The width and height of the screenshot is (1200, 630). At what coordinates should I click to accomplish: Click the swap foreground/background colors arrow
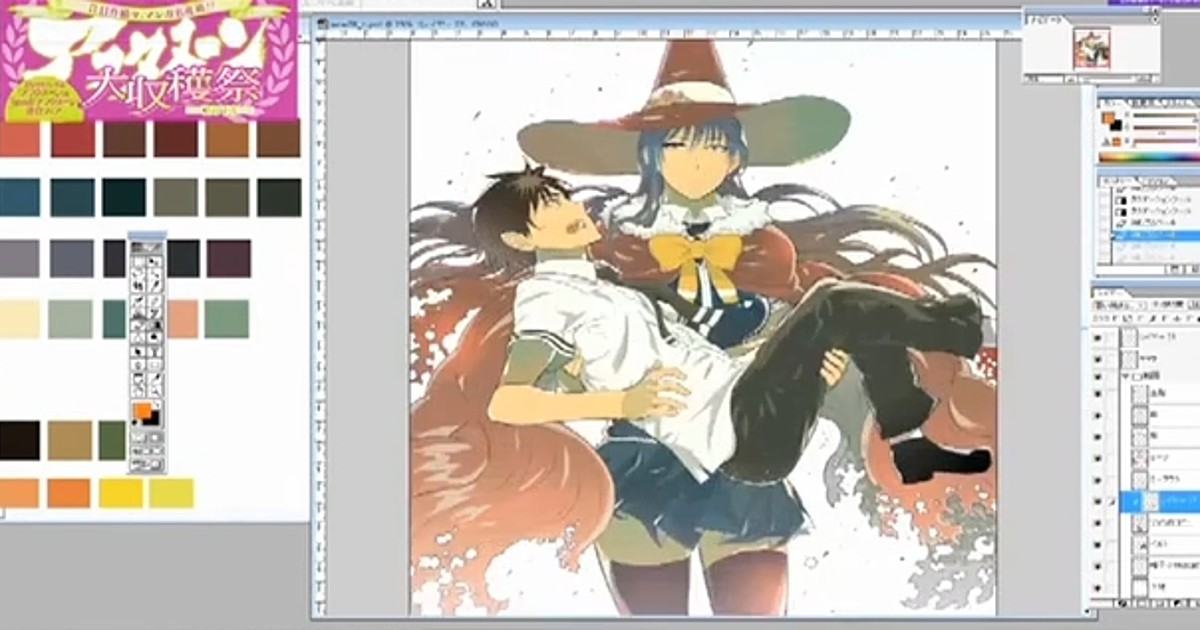click(158, 403)
